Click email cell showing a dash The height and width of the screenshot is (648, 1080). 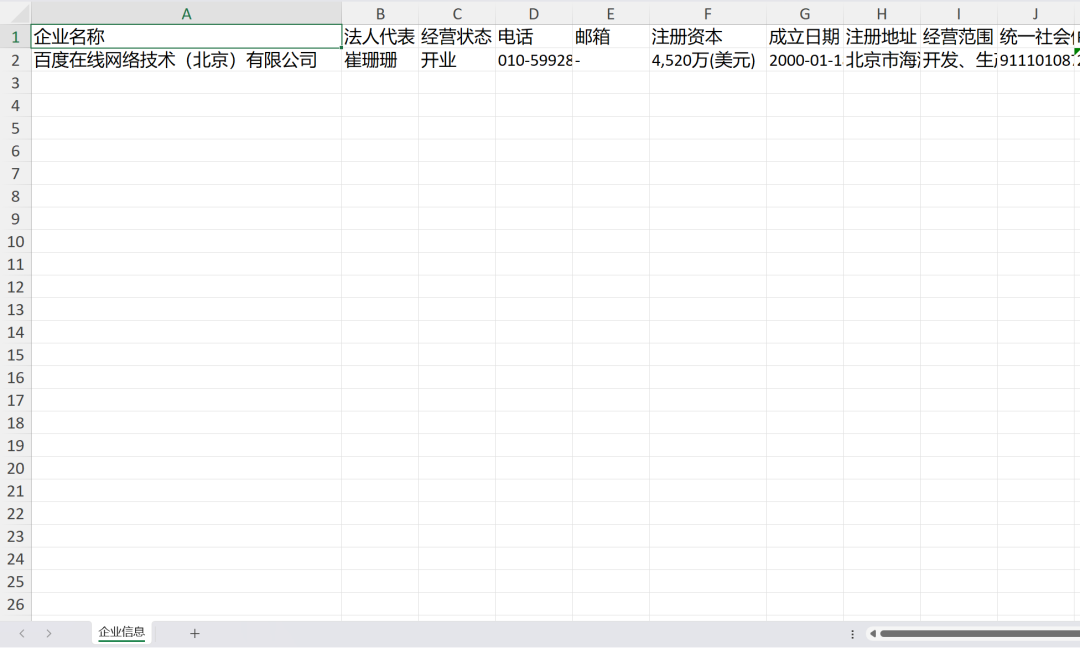point(610,60)
